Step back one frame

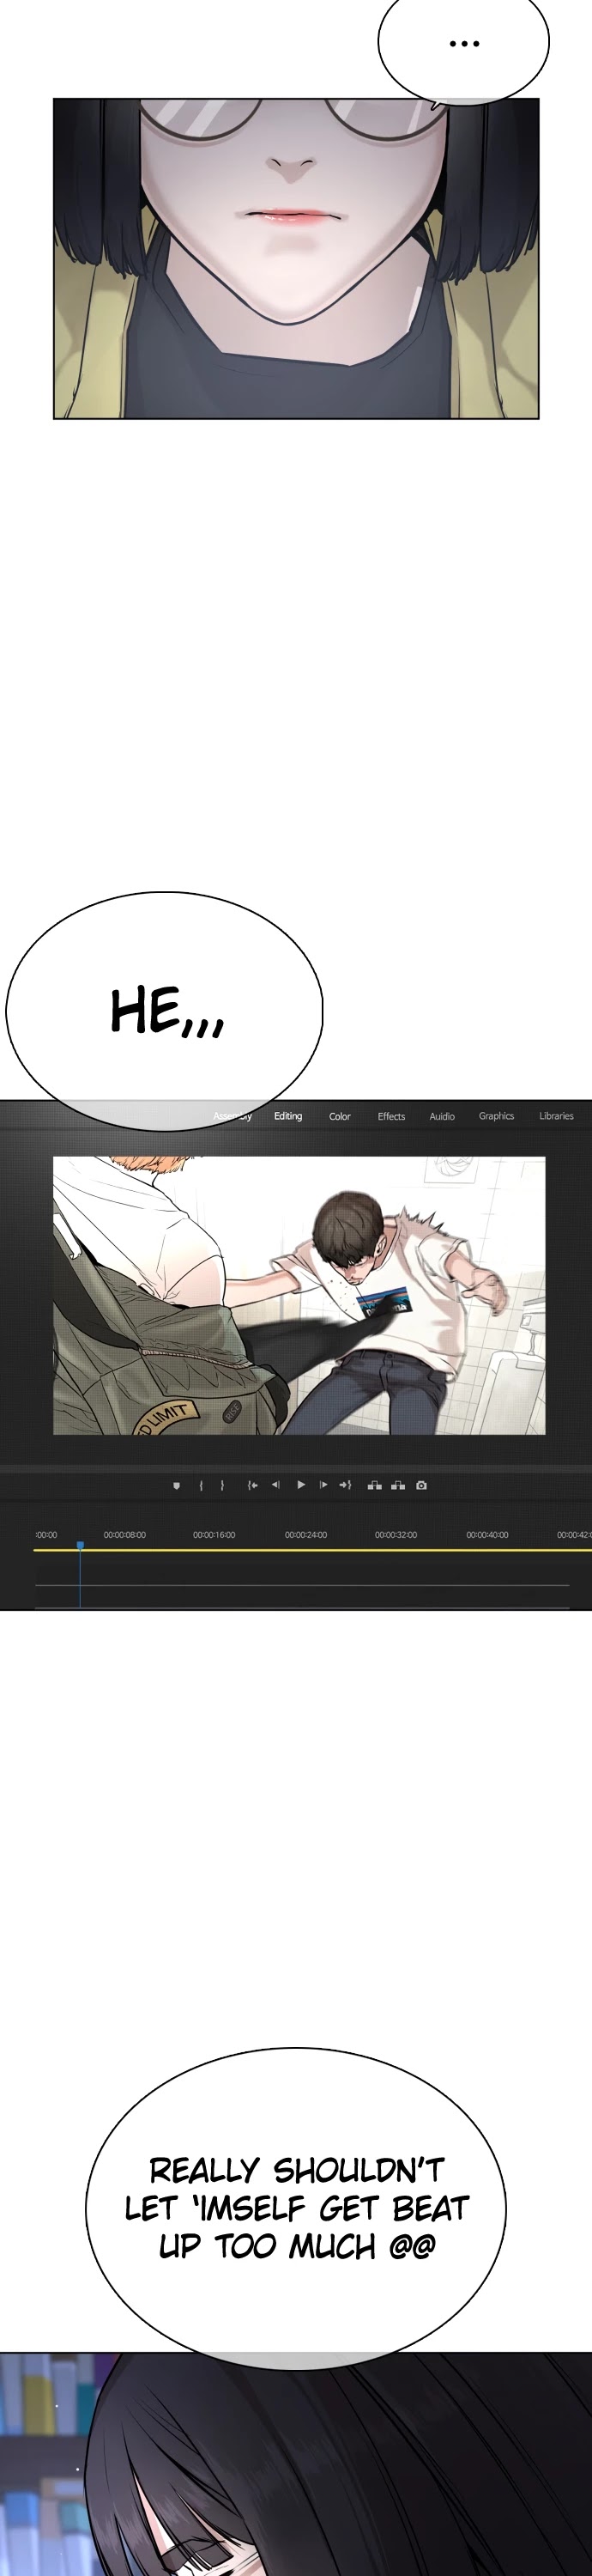[x=275, y=1485]
